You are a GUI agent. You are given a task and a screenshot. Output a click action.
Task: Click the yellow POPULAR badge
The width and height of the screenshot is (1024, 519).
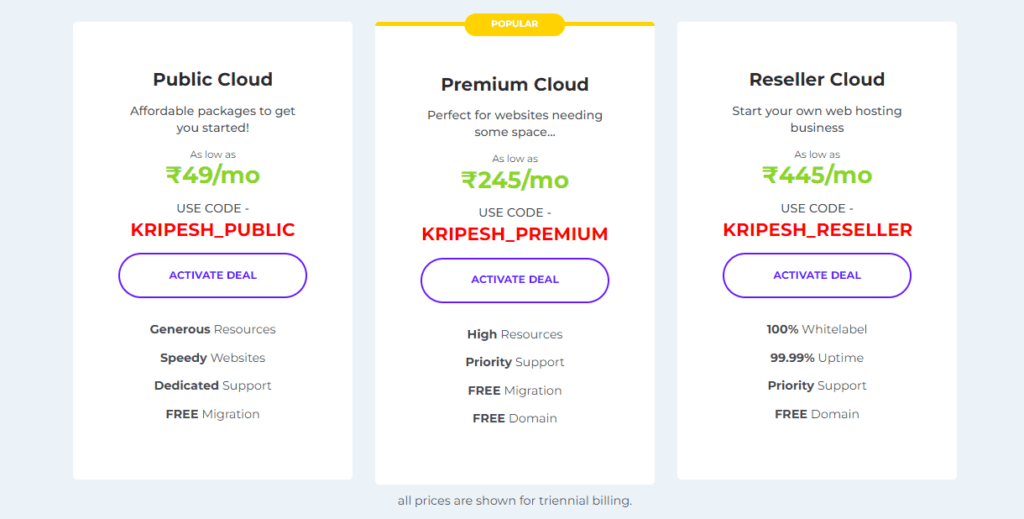(515, 24)
